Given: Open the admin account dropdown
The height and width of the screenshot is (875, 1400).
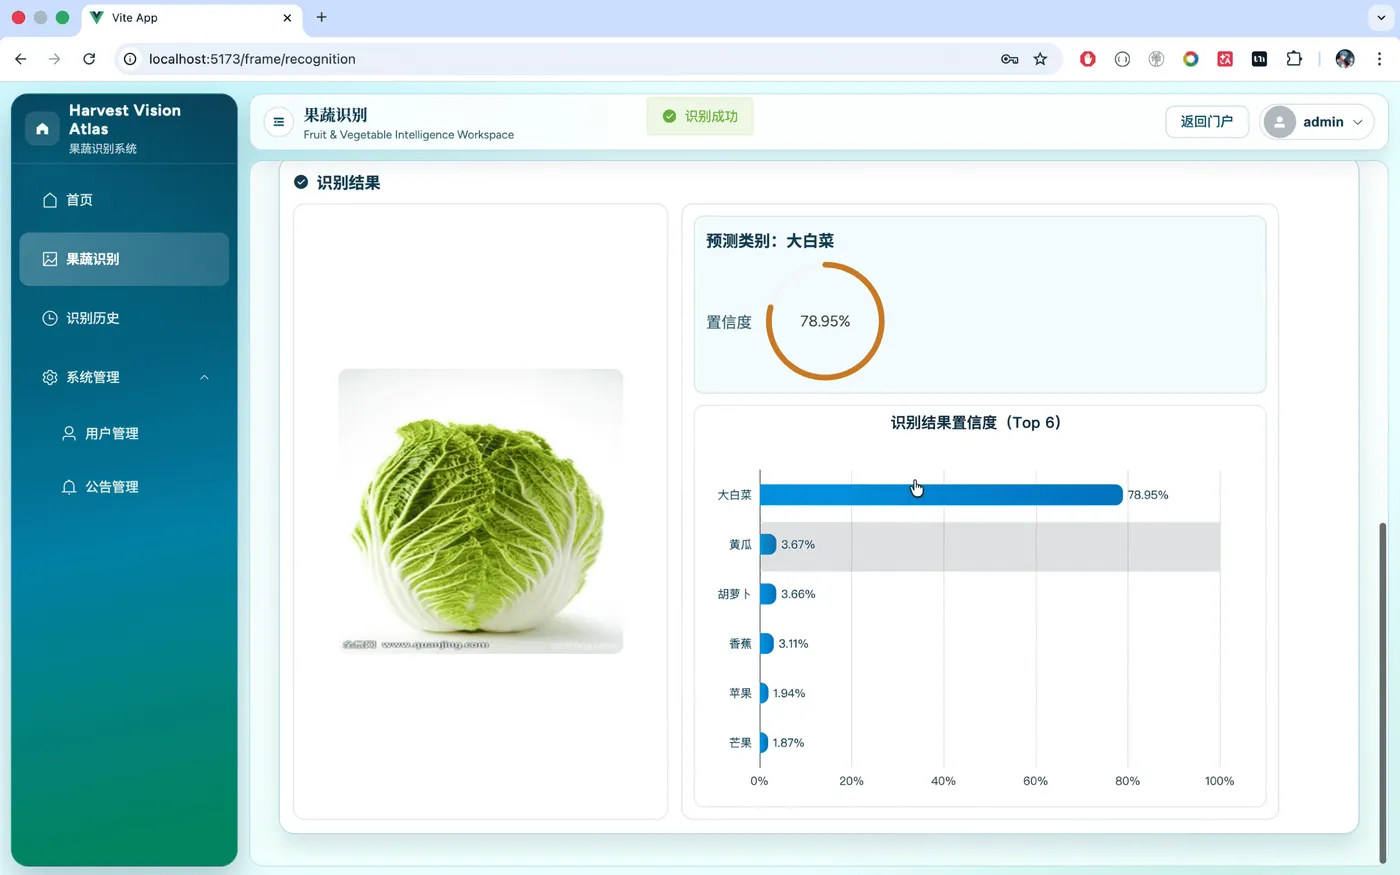Looking at the screenshot, I should point(1358,122).
